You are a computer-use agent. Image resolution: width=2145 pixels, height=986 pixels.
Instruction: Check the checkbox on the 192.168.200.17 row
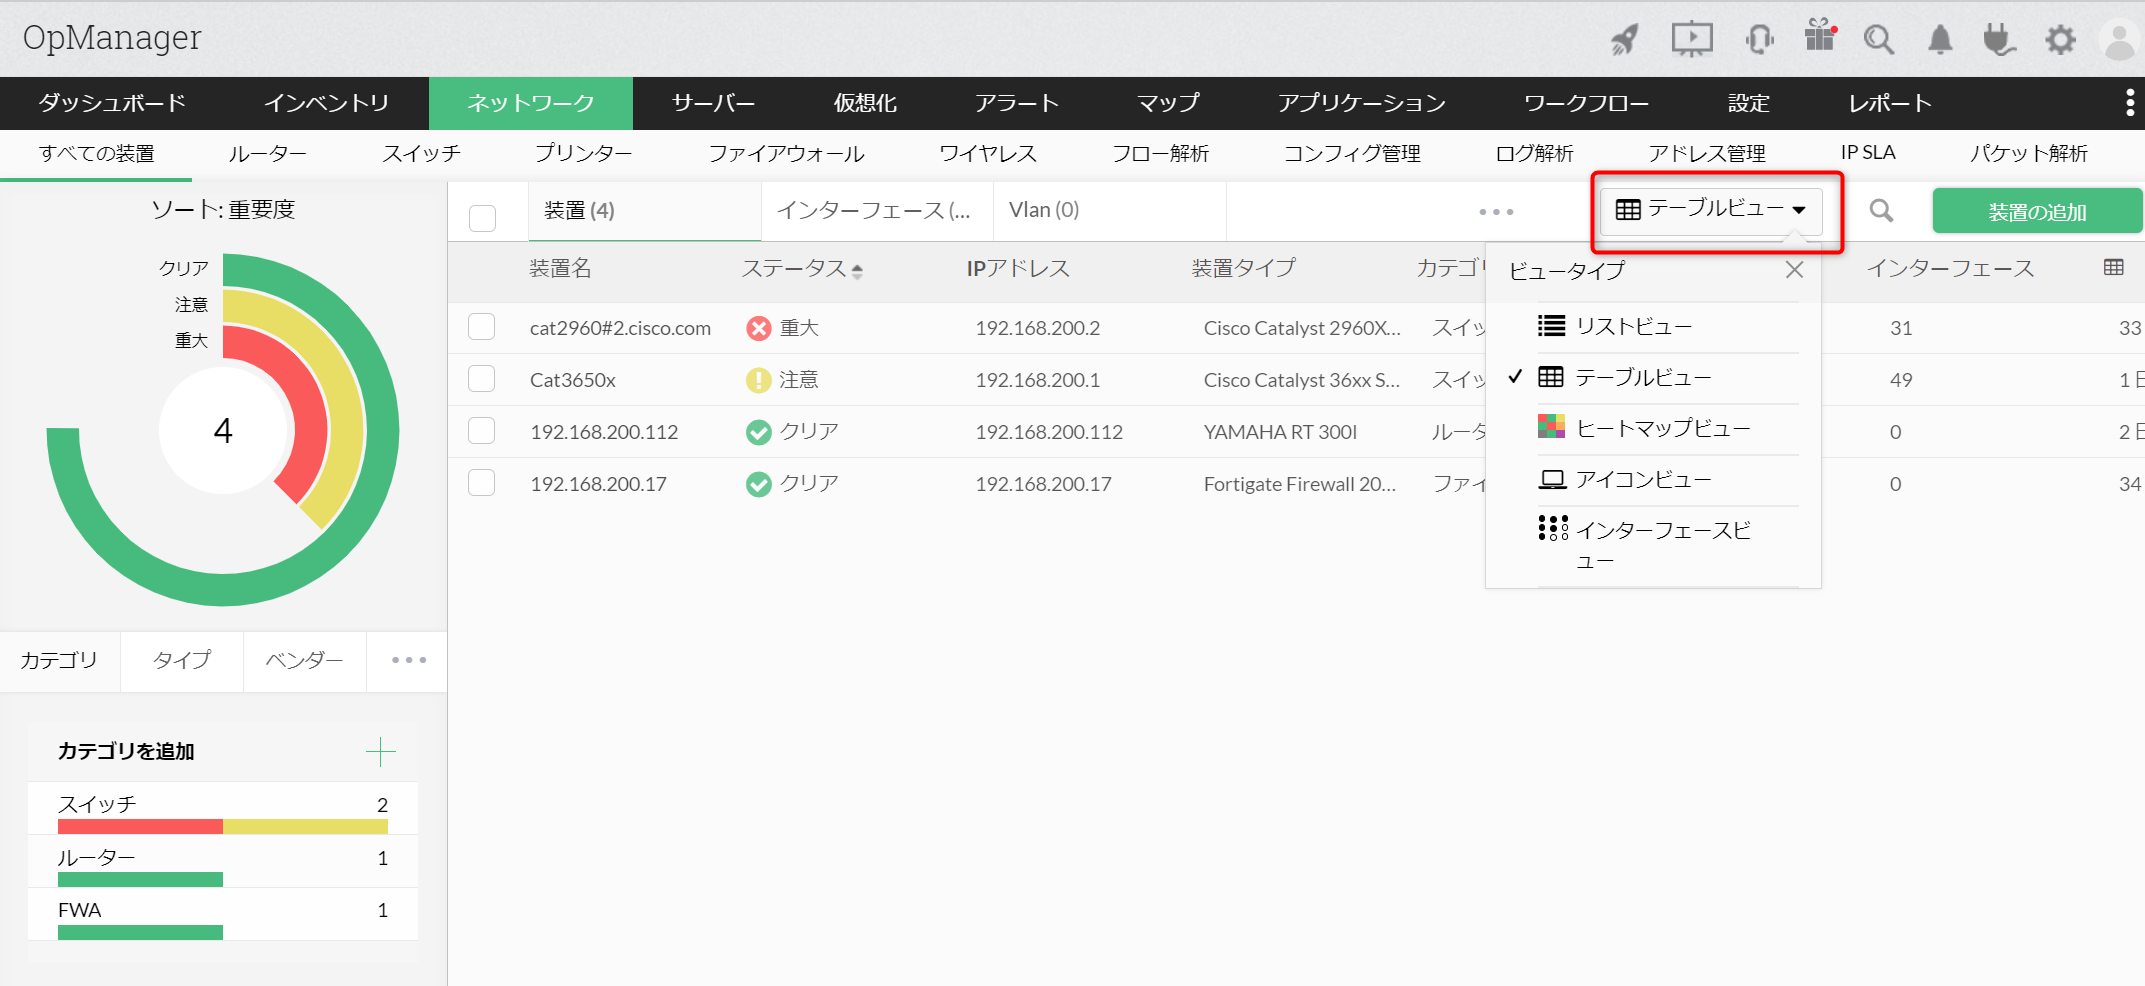coord(481,482)
